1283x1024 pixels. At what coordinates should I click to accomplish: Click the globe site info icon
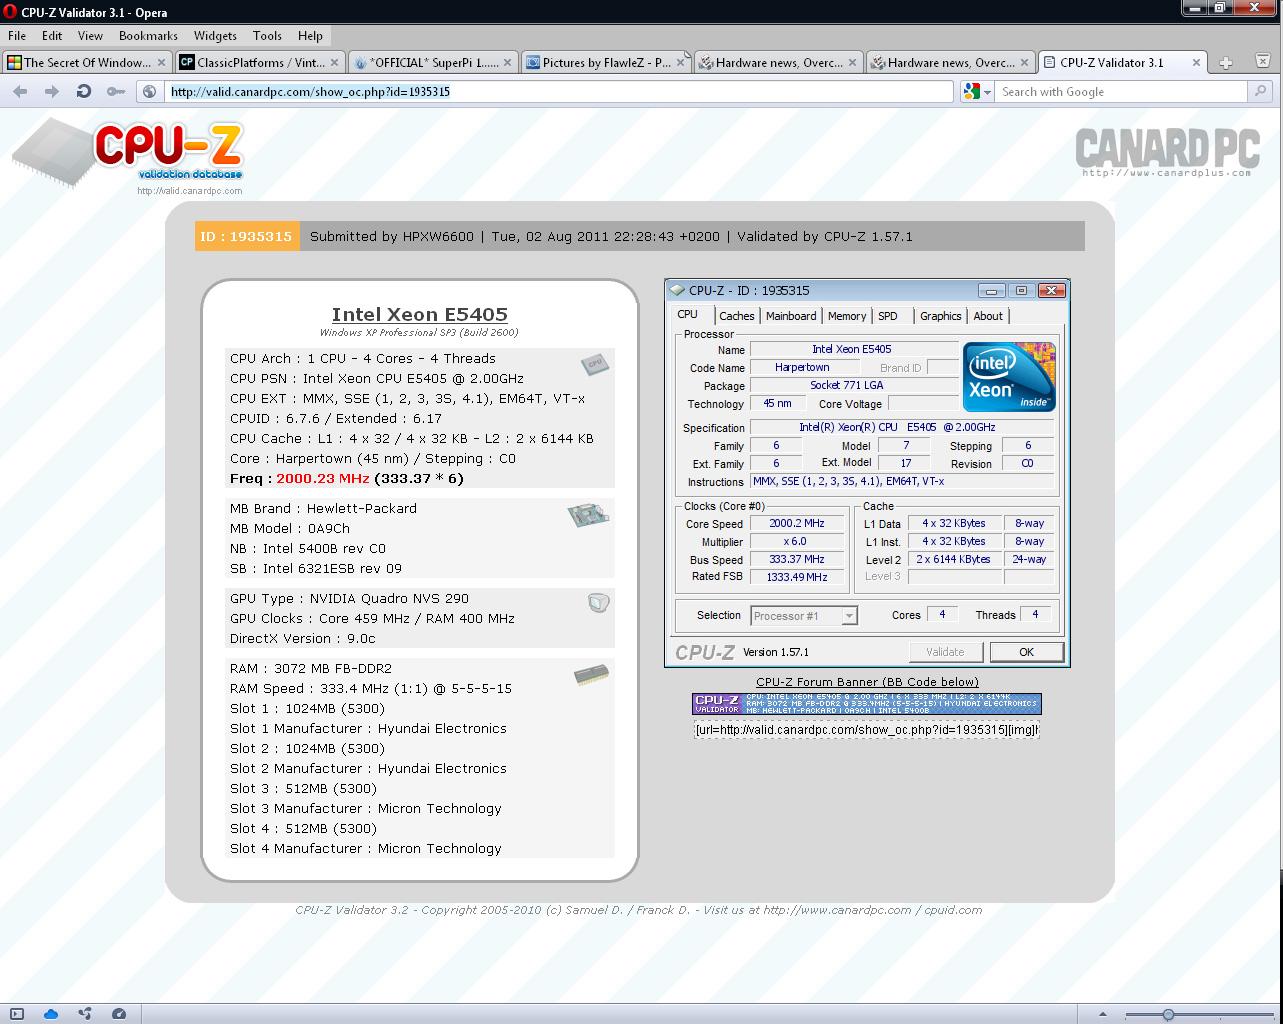[150, 91]
